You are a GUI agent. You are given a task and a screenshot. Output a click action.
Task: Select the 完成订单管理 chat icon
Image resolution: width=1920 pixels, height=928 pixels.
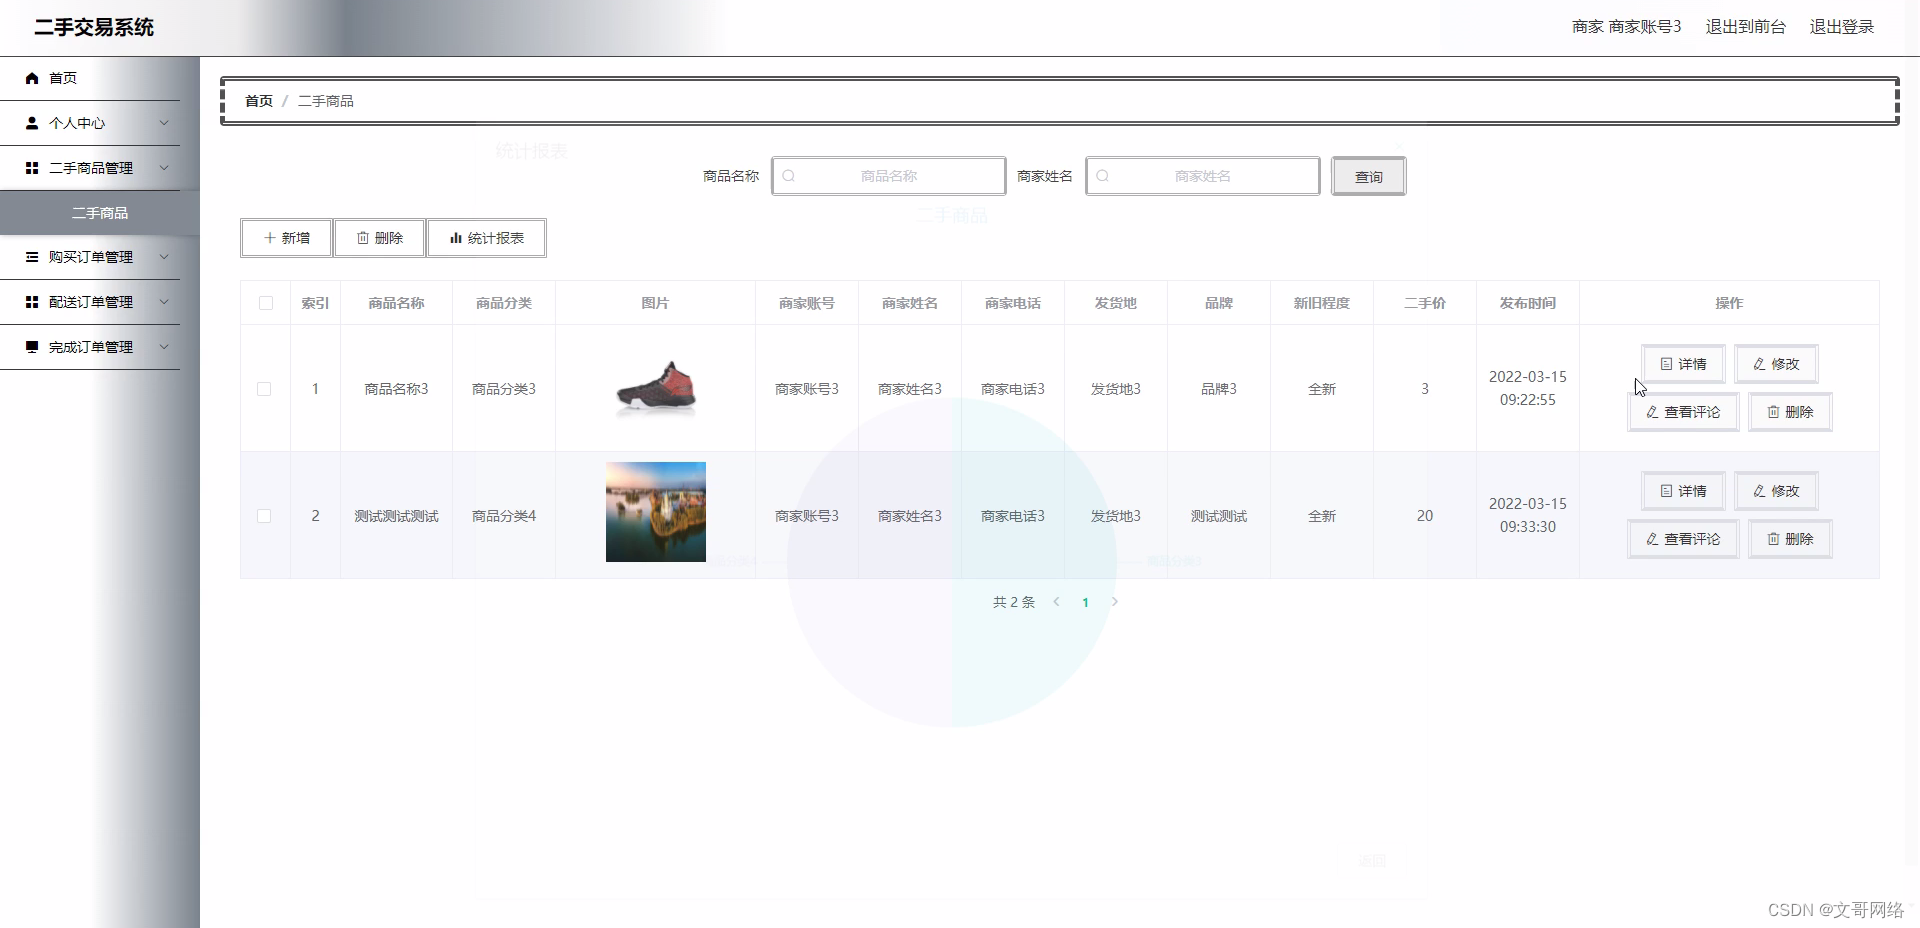(31, 346)
